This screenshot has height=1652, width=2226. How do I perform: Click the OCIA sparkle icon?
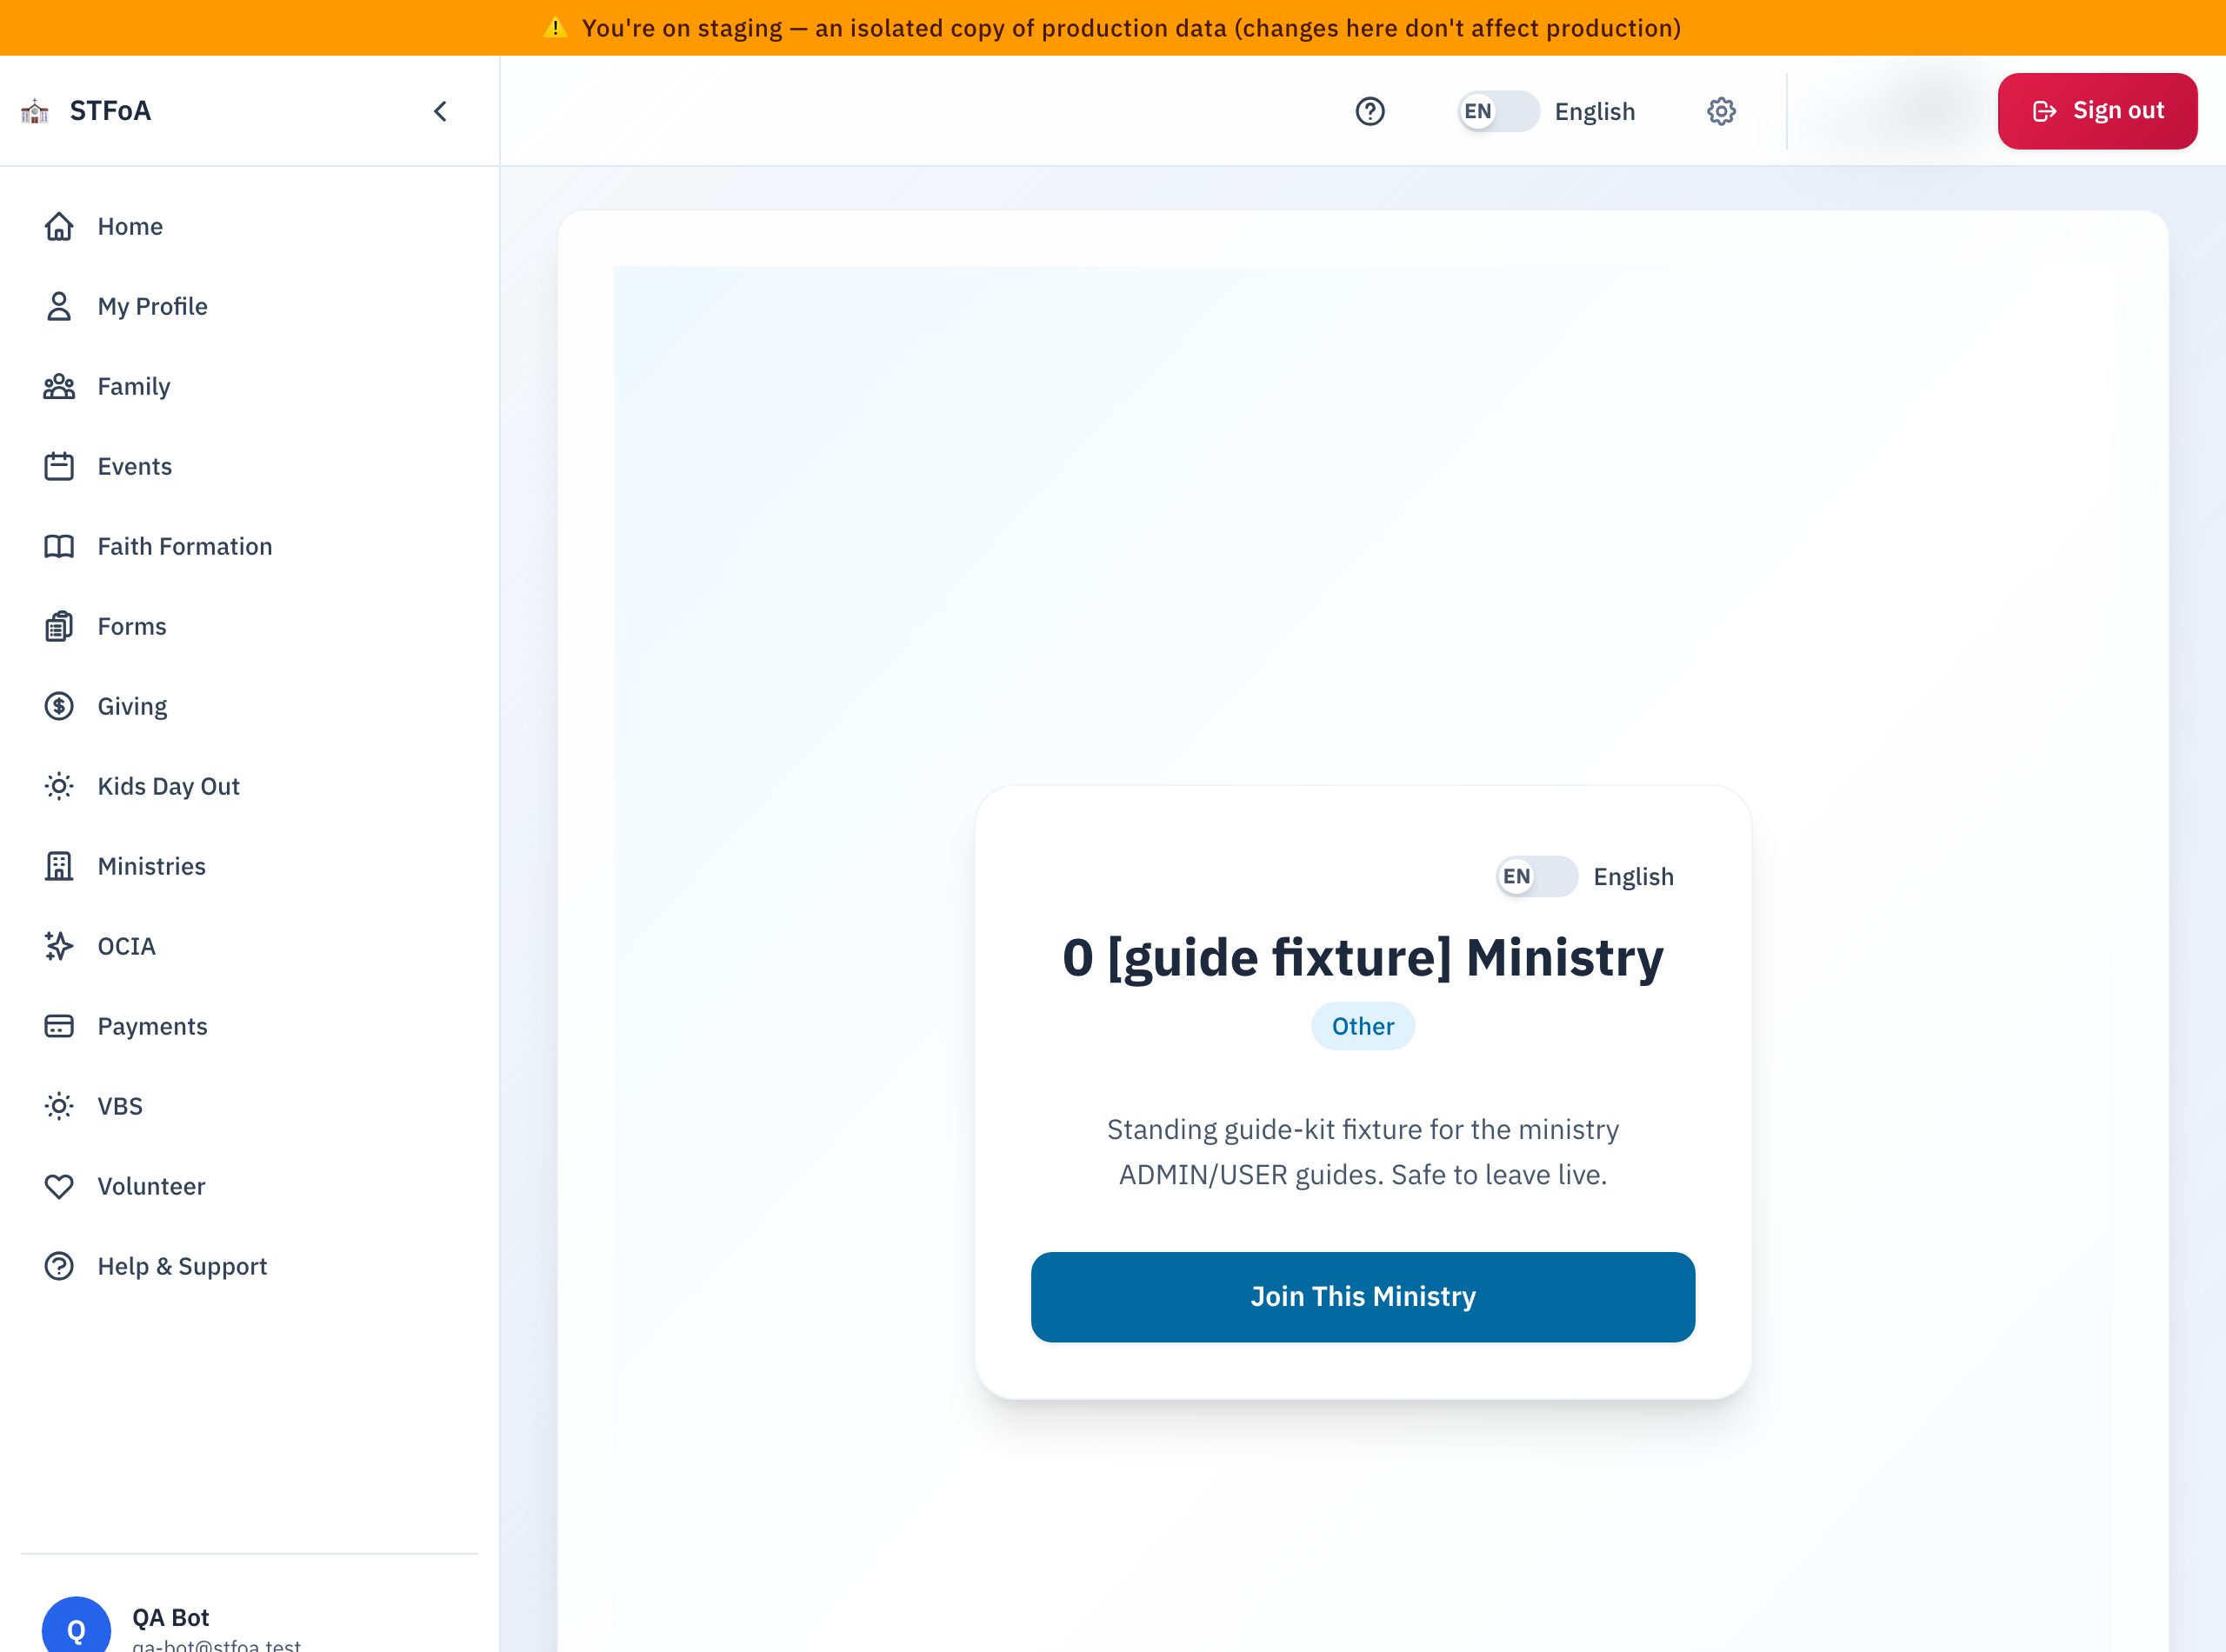pyautogui.click(x=59, y=947)
